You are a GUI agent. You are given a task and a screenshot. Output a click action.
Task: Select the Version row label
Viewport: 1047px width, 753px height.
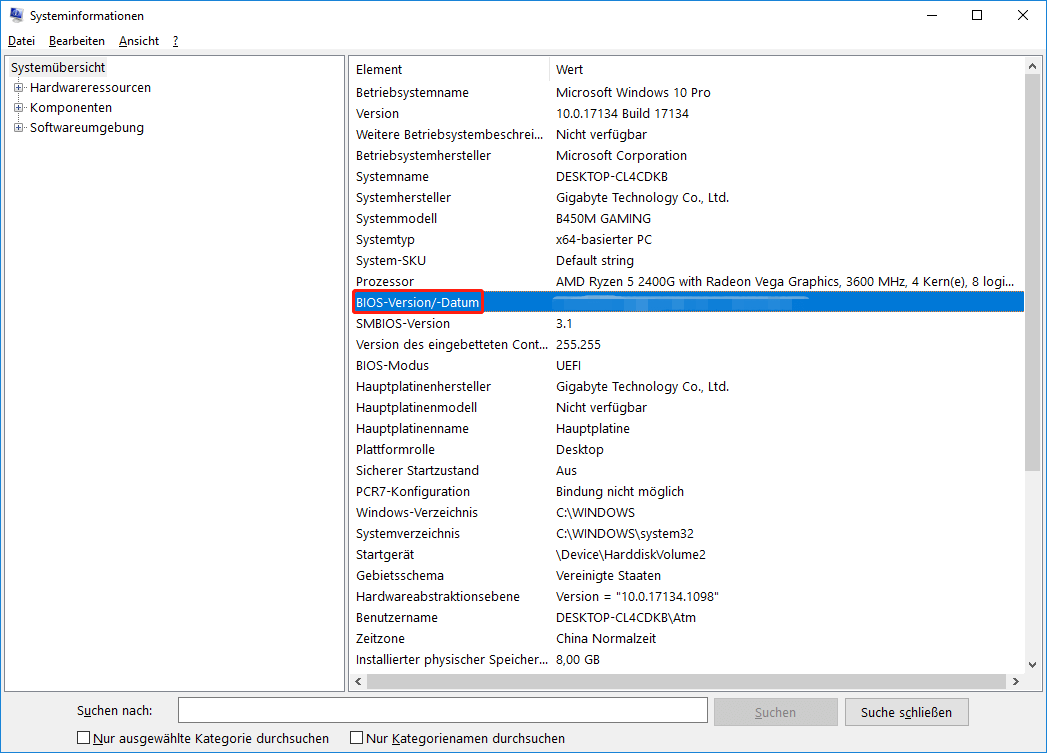(x=377, y=113)
